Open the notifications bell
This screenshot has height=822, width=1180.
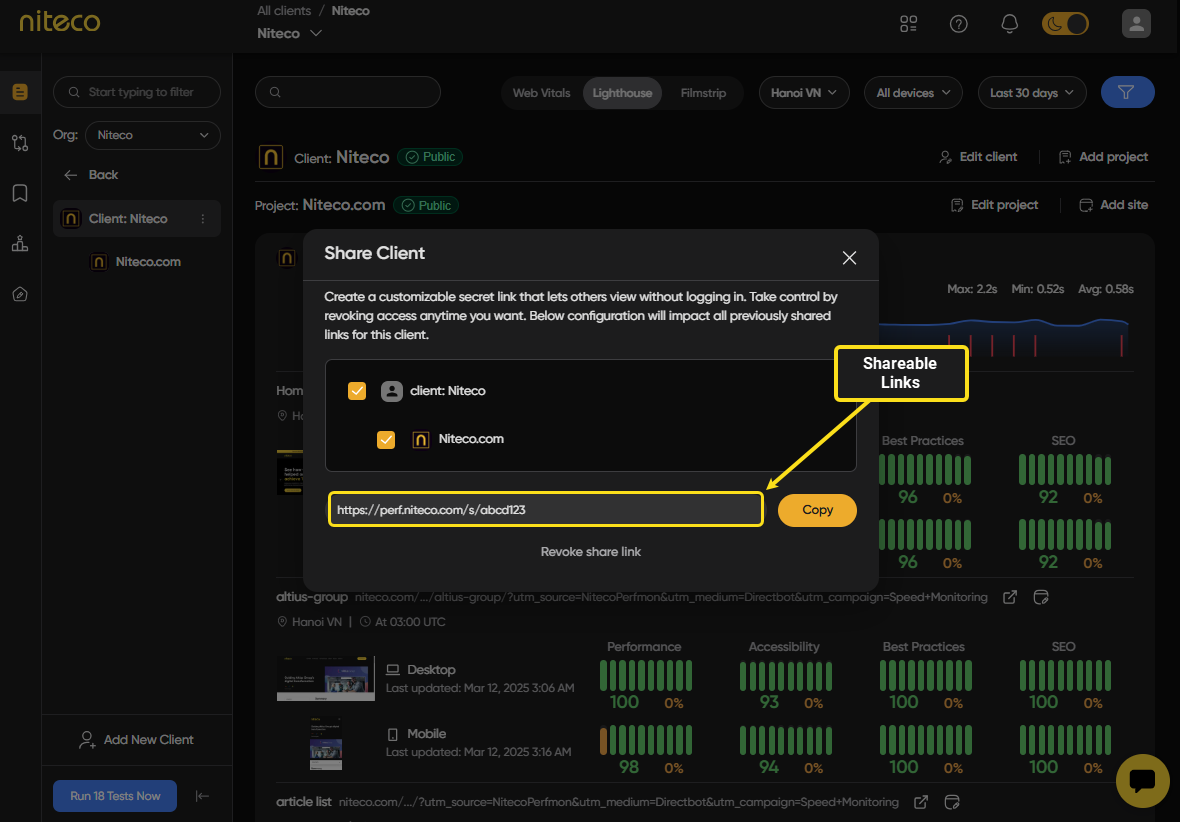click(x=1009, y=24)
